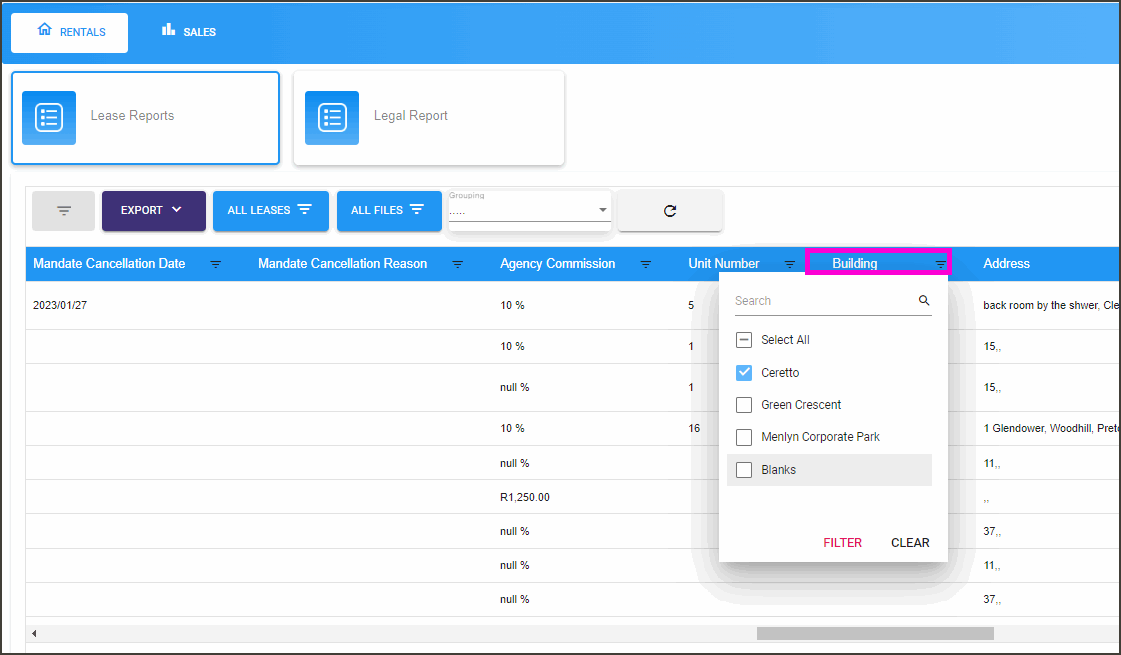The image size is (1121, 655).
Task: Refresh the report grid with the reload icon
Action: tap(670, 210)
